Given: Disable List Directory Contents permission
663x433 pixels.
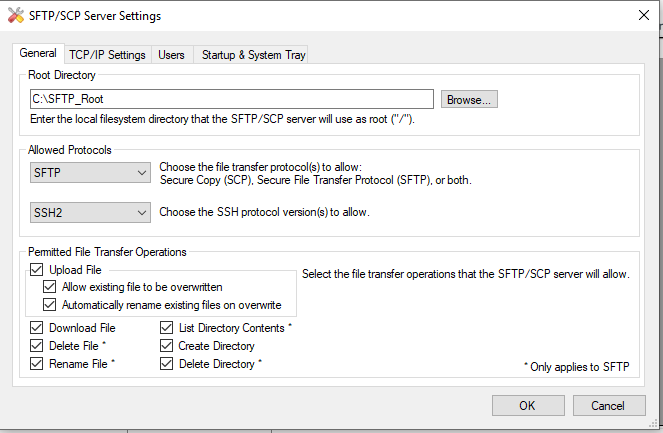Looking at the screenshot, I should [x=167, y=328].
